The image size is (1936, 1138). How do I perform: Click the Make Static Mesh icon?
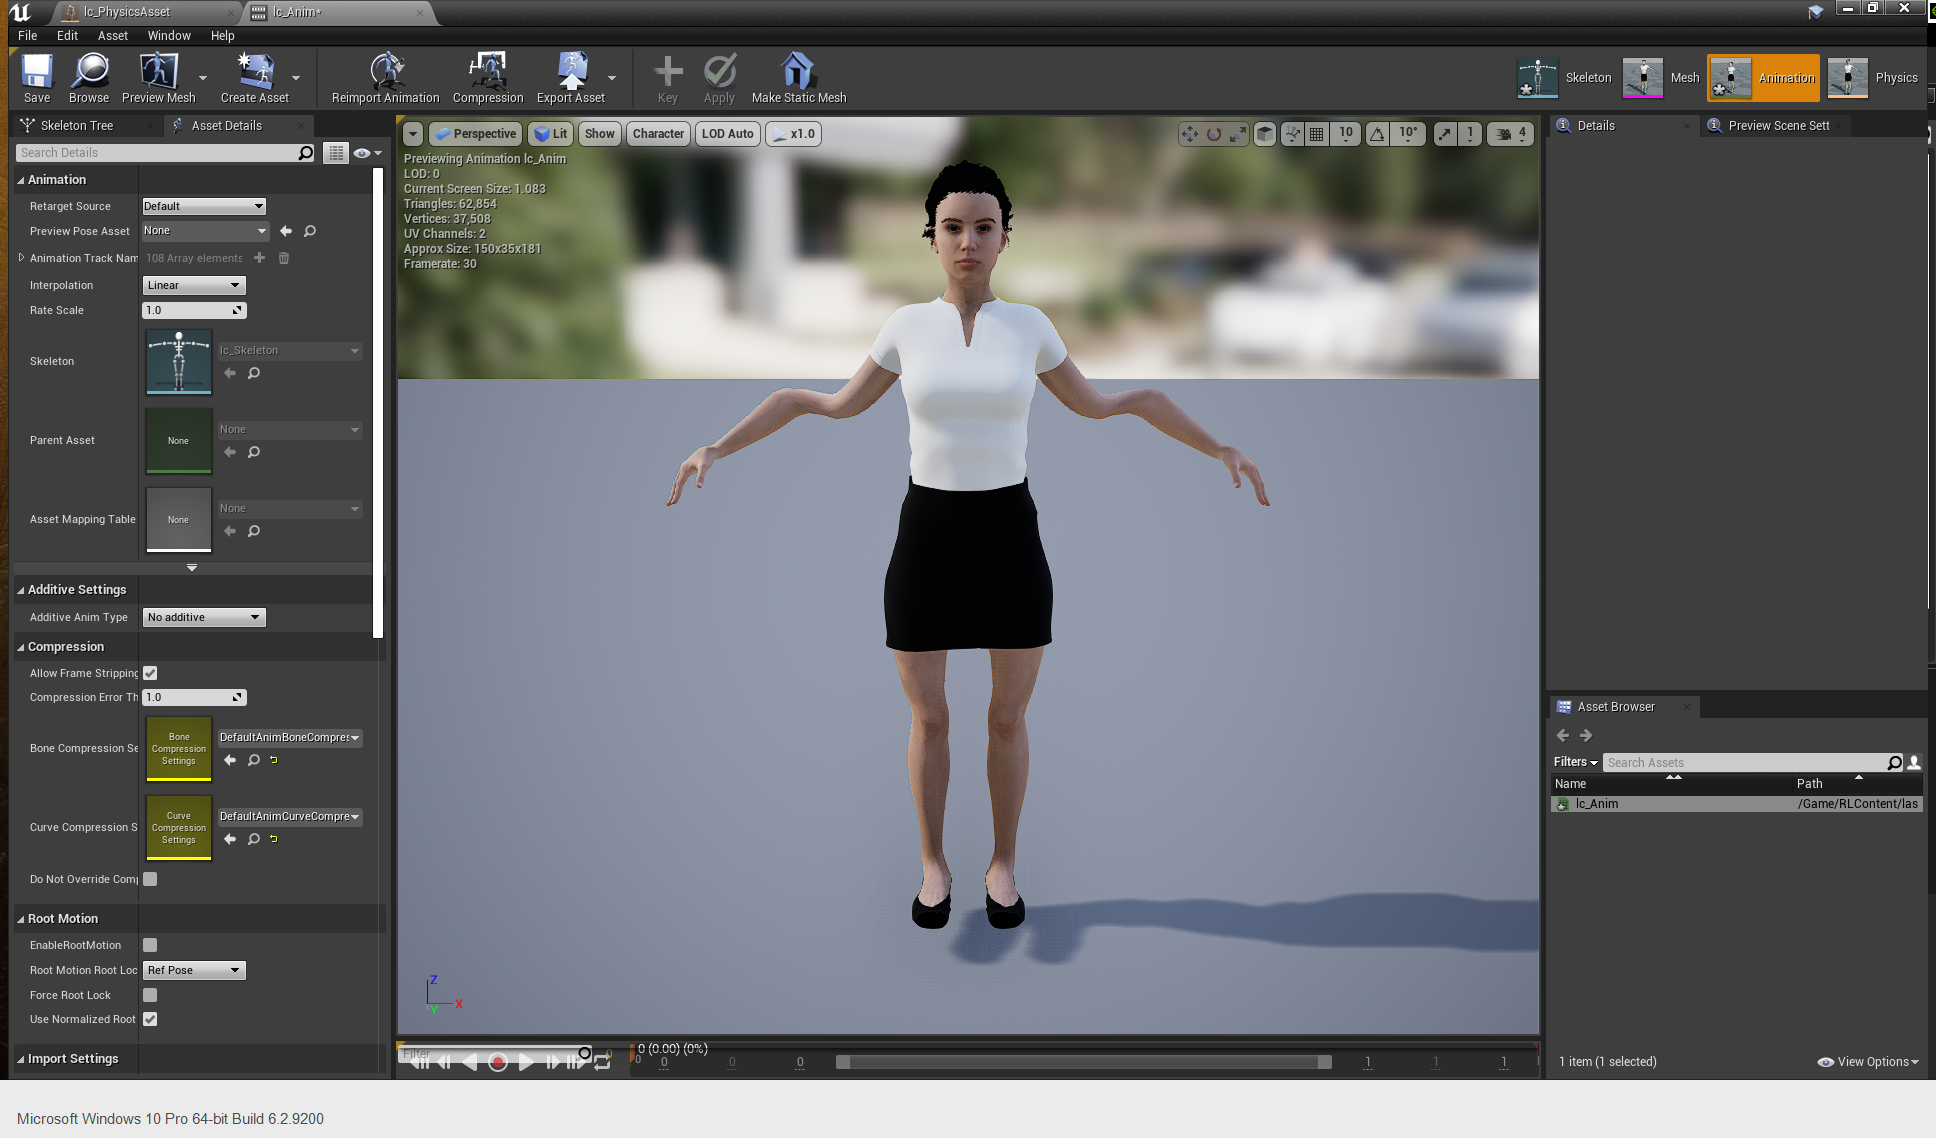(798, 78)
